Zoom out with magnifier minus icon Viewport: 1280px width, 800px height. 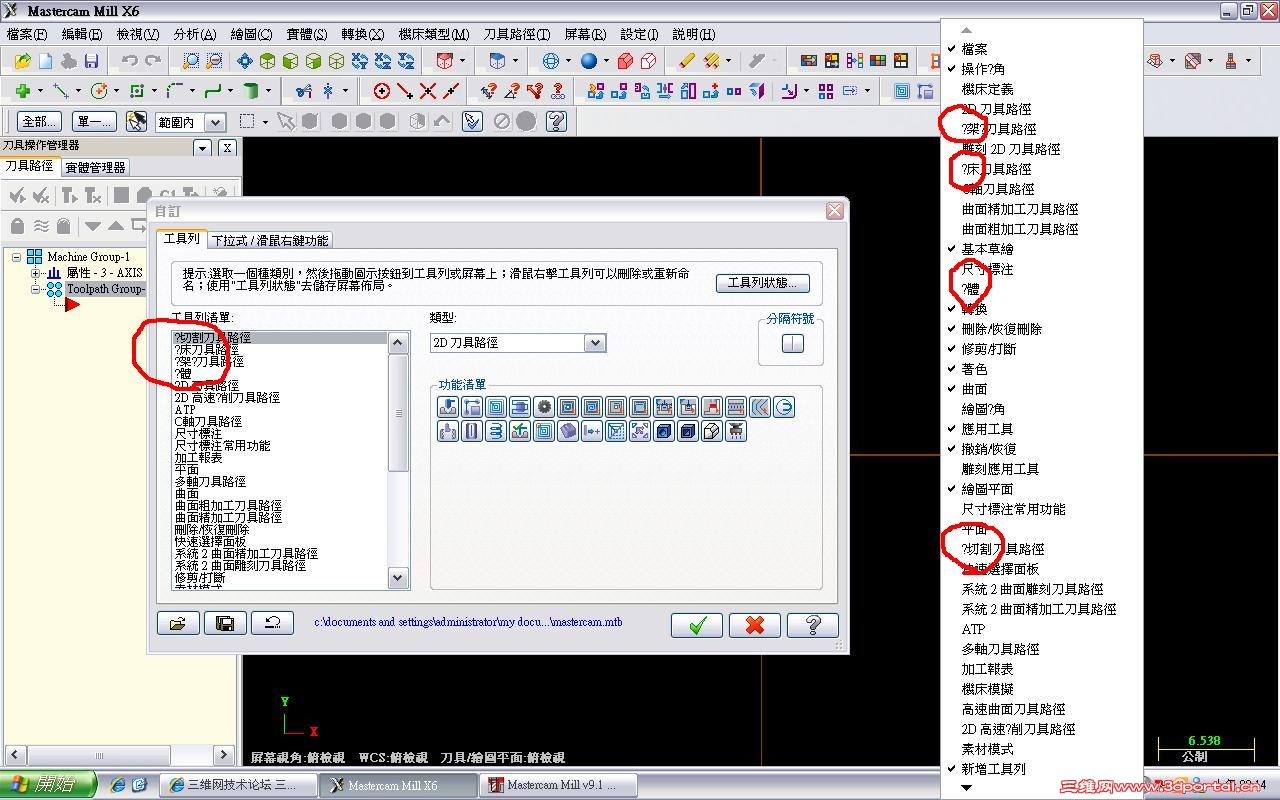coord(214,61)
